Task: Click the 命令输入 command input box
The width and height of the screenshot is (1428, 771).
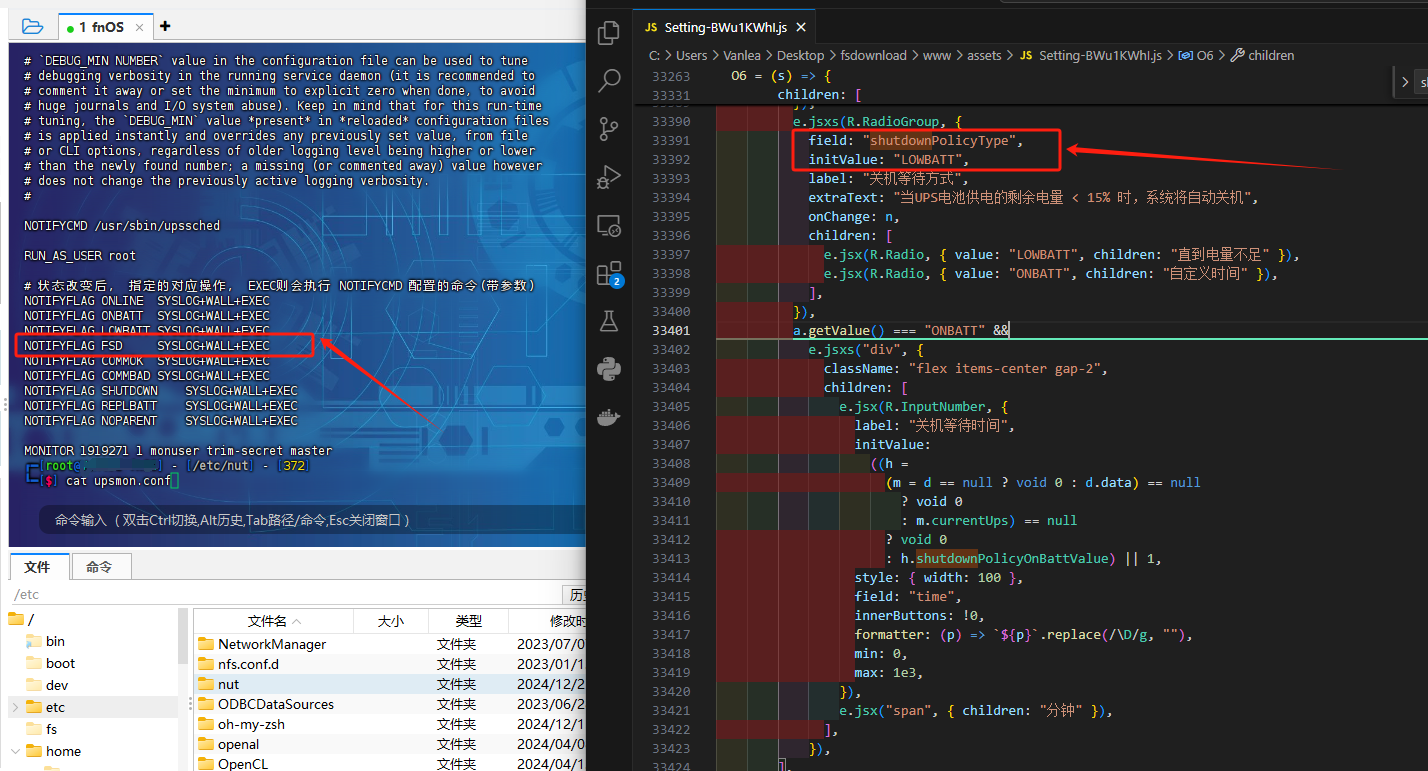Action: point(310,520)
